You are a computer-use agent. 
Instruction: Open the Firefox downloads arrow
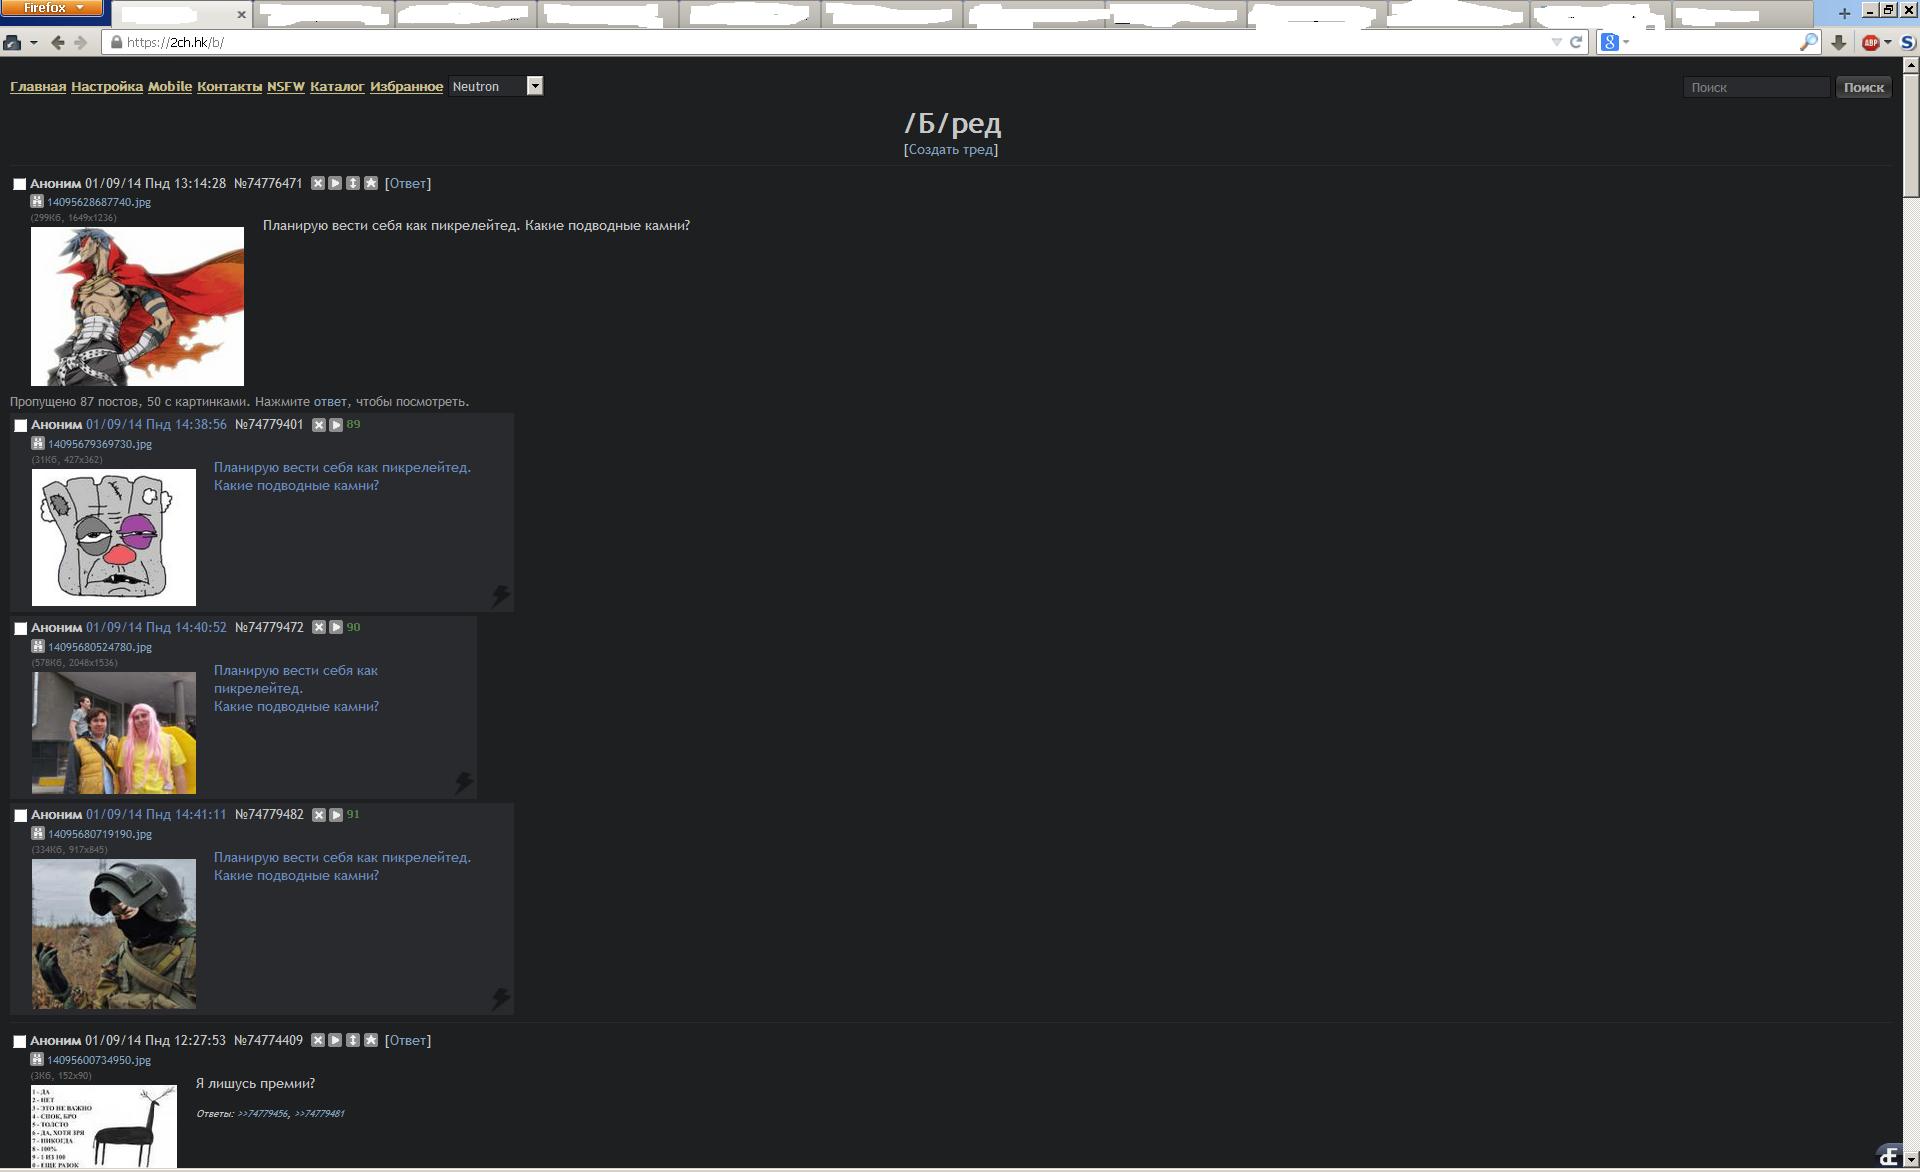coord(1838,42)
